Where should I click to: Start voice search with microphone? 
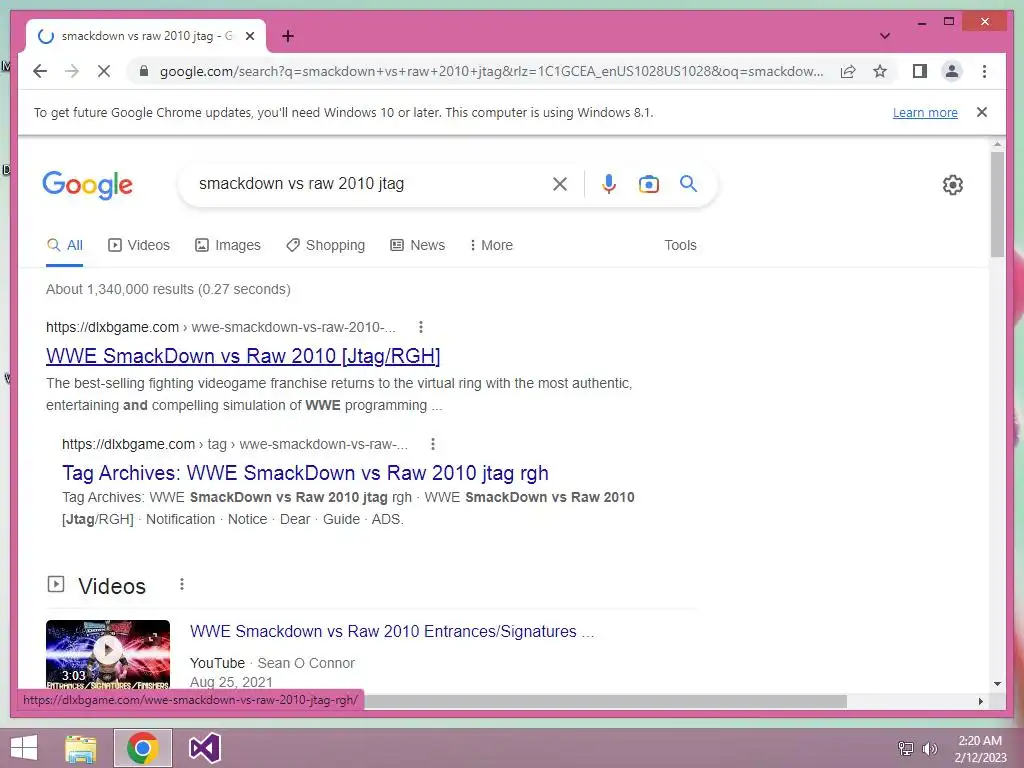point(609,184)
